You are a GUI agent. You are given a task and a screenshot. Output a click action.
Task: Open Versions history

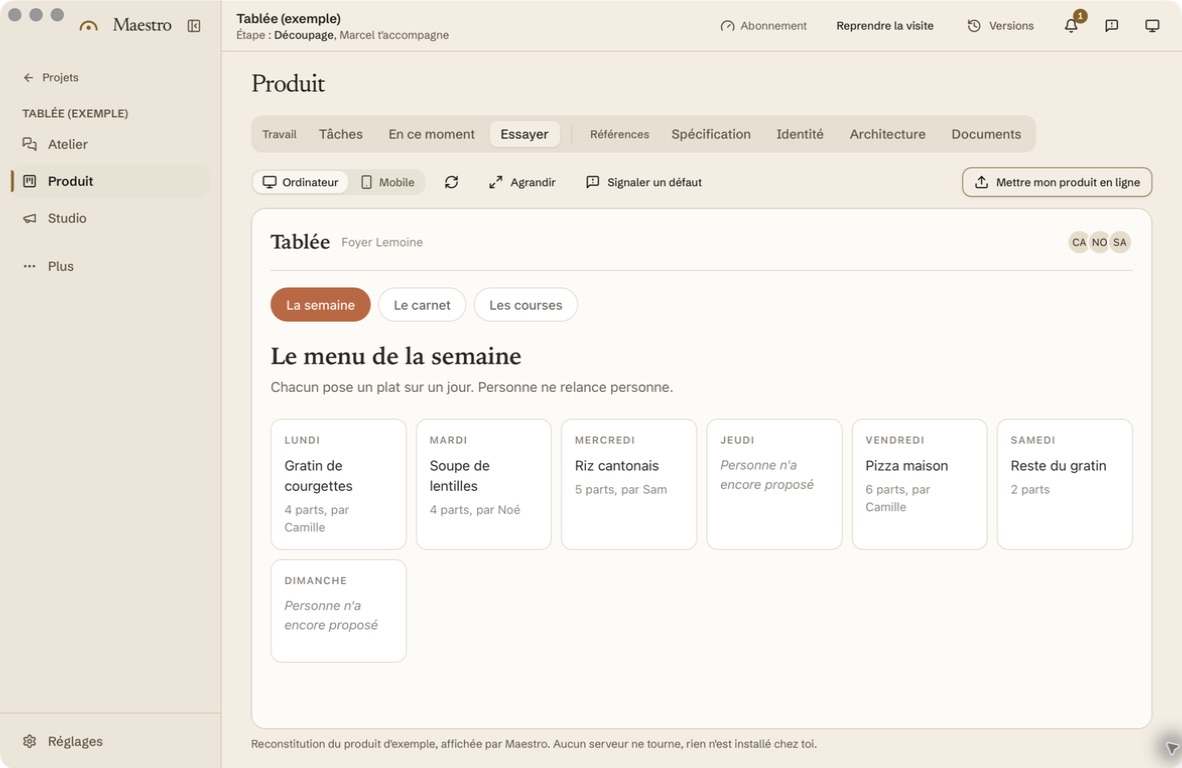coord(1001,26)
